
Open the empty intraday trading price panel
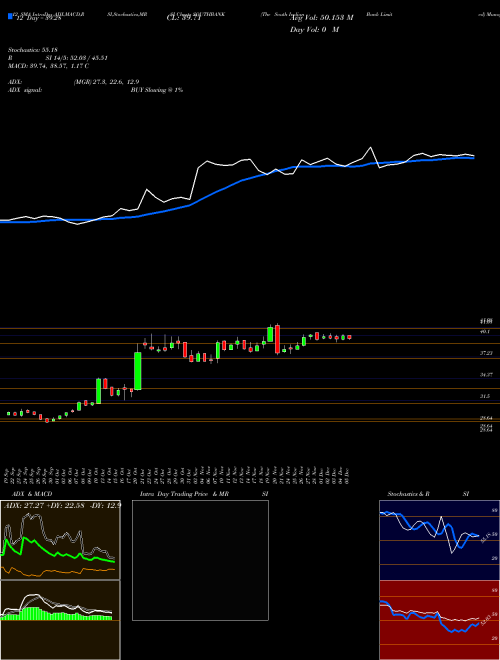pos(200,560)
